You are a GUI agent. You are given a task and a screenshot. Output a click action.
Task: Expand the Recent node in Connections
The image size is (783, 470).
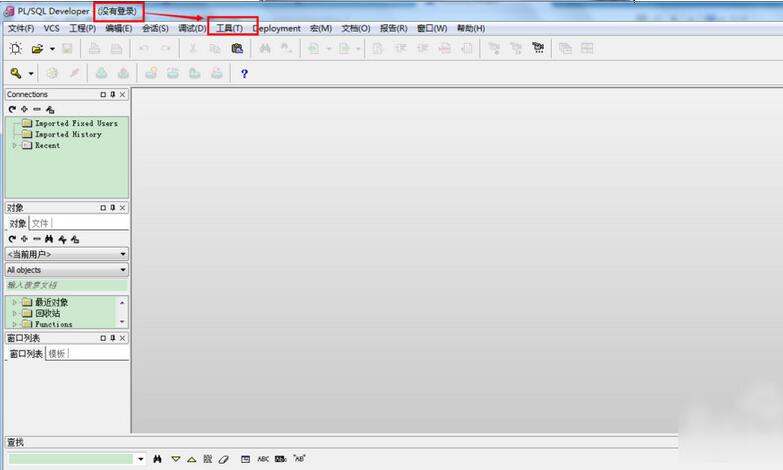click(x=15, y=145)
